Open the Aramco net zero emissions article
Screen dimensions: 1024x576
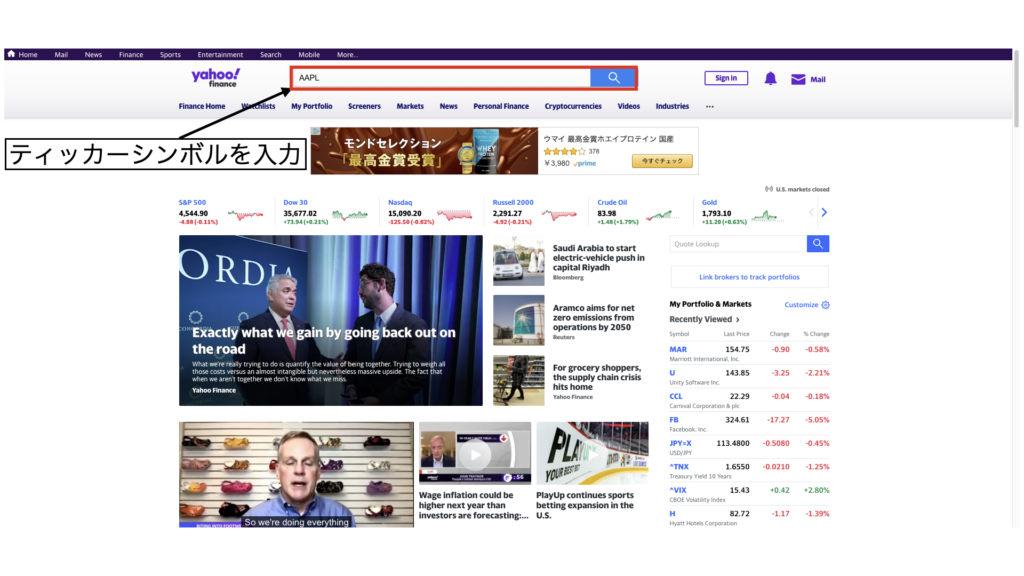(594, 317)
